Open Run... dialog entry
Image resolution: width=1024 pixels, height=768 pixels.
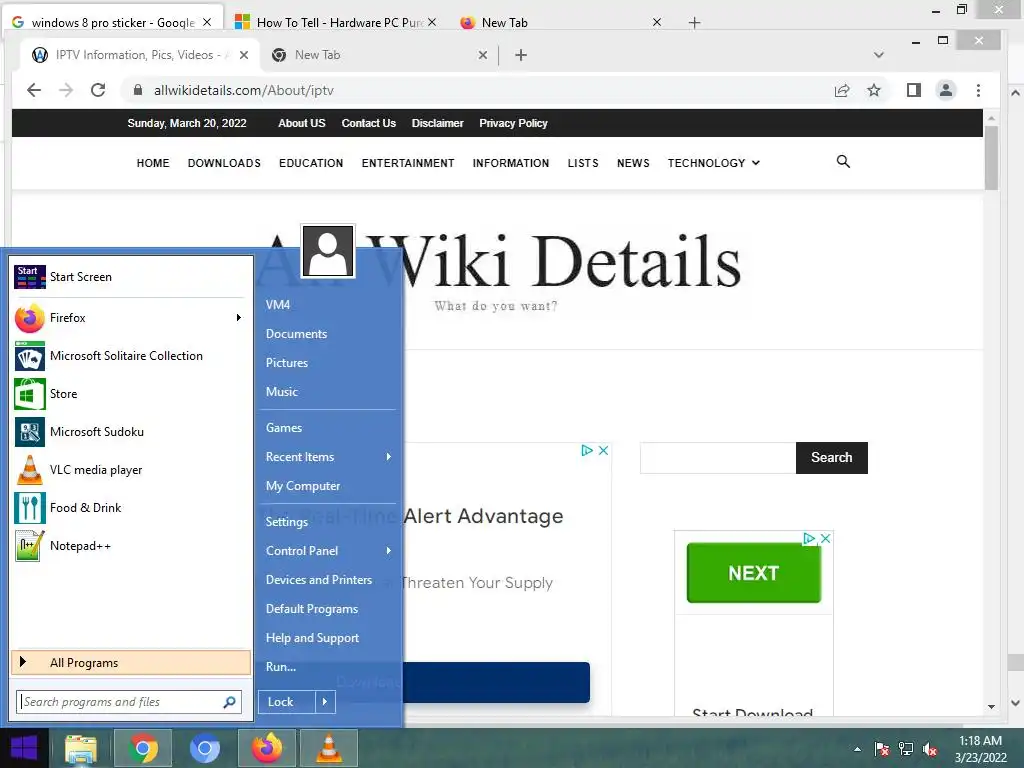(x=281, y=667)
